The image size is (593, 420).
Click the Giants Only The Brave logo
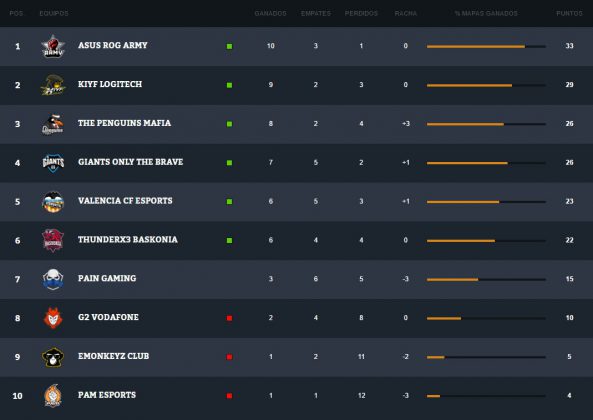point(53,163)
